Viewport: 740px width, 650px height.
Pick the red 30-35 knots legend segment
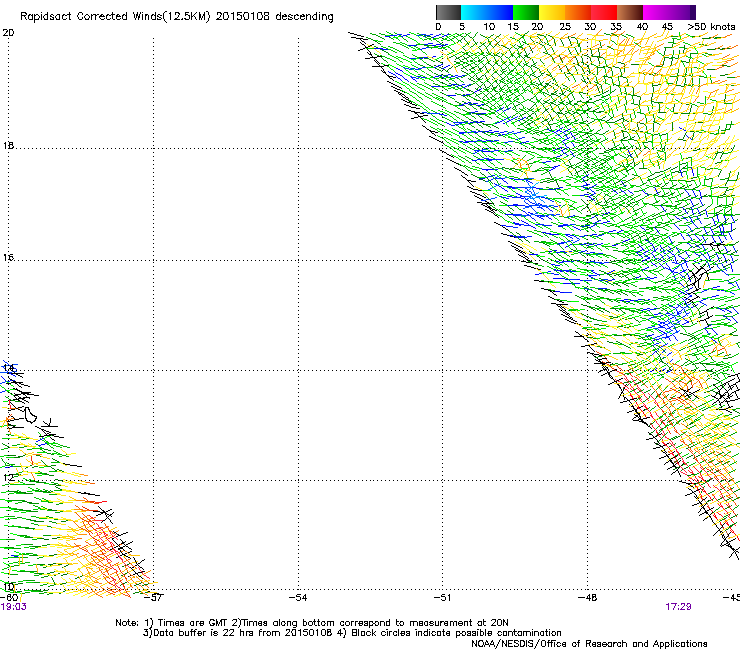pyautogui.click(x=604, y=12)
